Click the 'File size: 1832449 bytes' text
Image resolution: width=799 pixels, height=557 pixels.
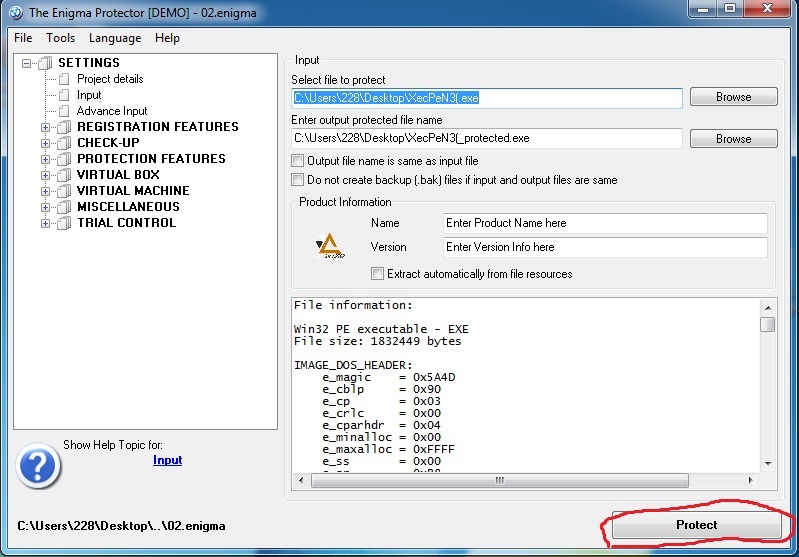(378, 341)
